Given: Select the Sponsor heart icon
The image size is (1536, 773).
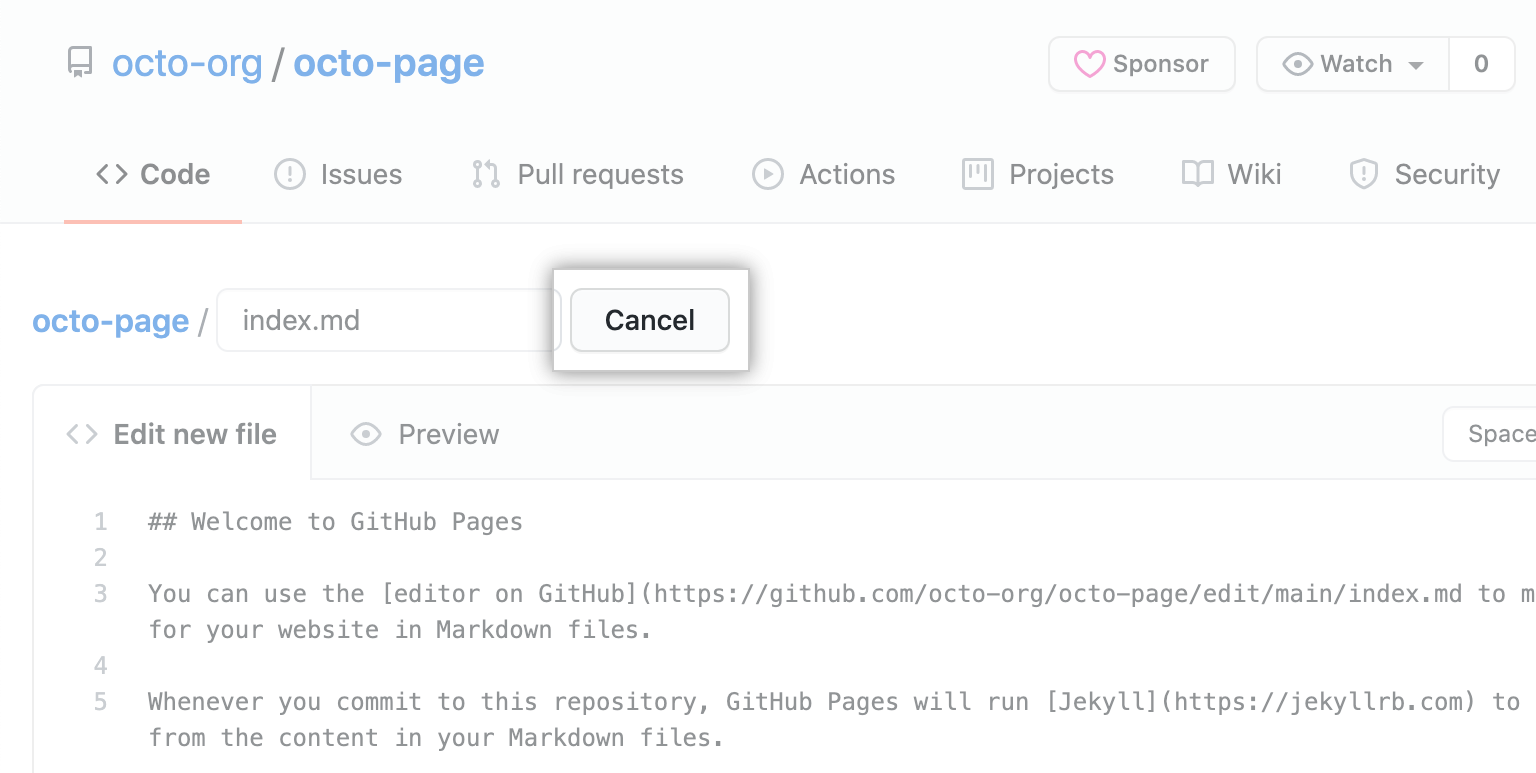Looking at the screenshot, I should (1091, 63).
